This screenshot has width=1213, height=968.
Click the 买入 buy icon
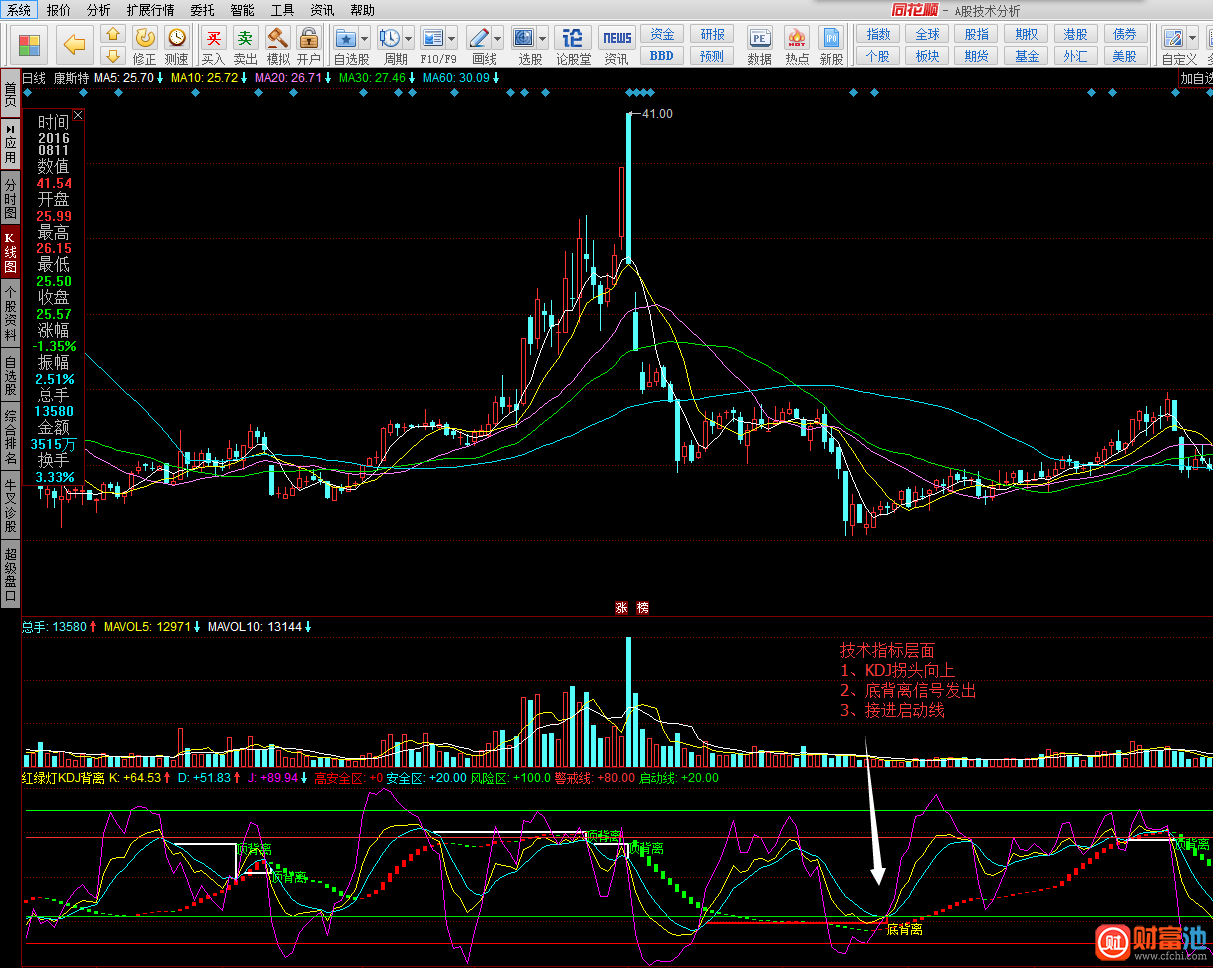(213, 38)
